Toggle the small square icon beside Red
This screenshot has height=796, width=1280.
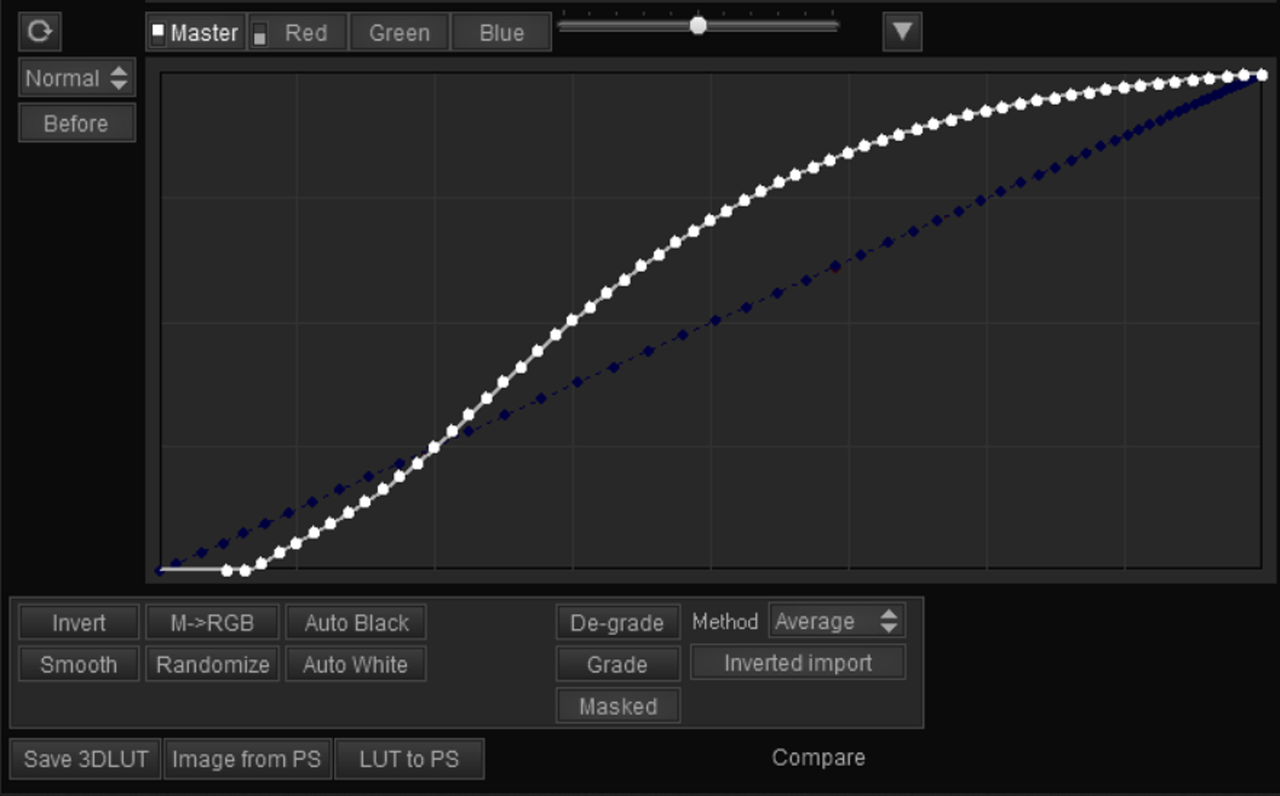pyautogui.click(x=260, y=33)
